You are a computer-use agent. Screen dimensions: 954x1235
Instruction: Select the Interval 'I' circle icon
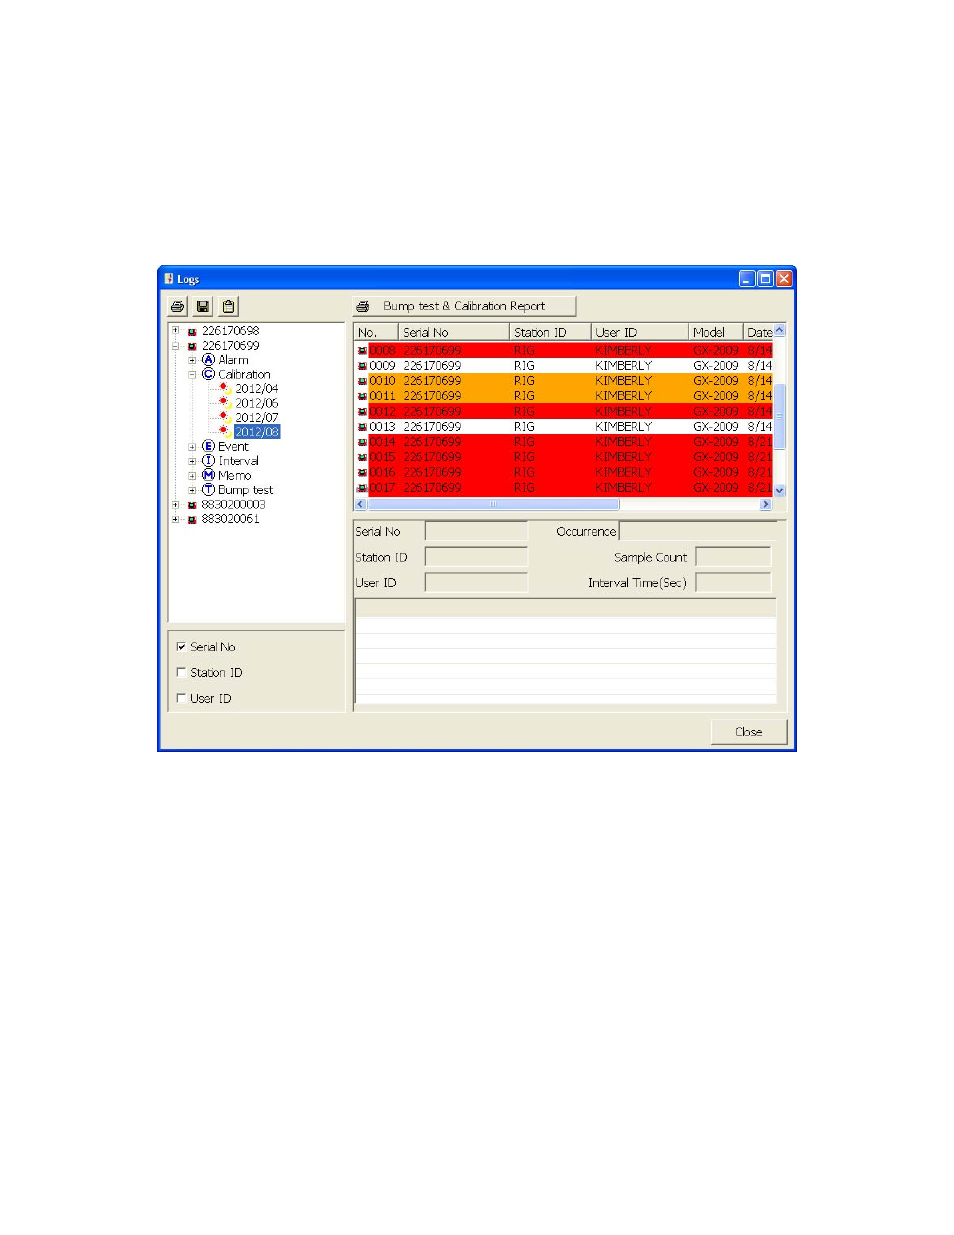(x=208, y=461)
